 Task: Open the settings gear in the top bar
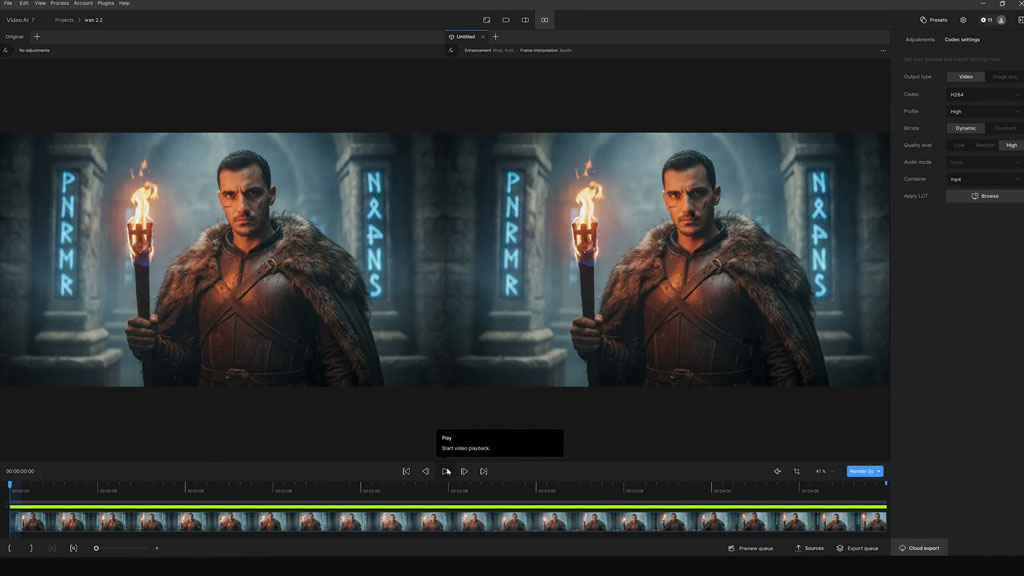point(963,20)
